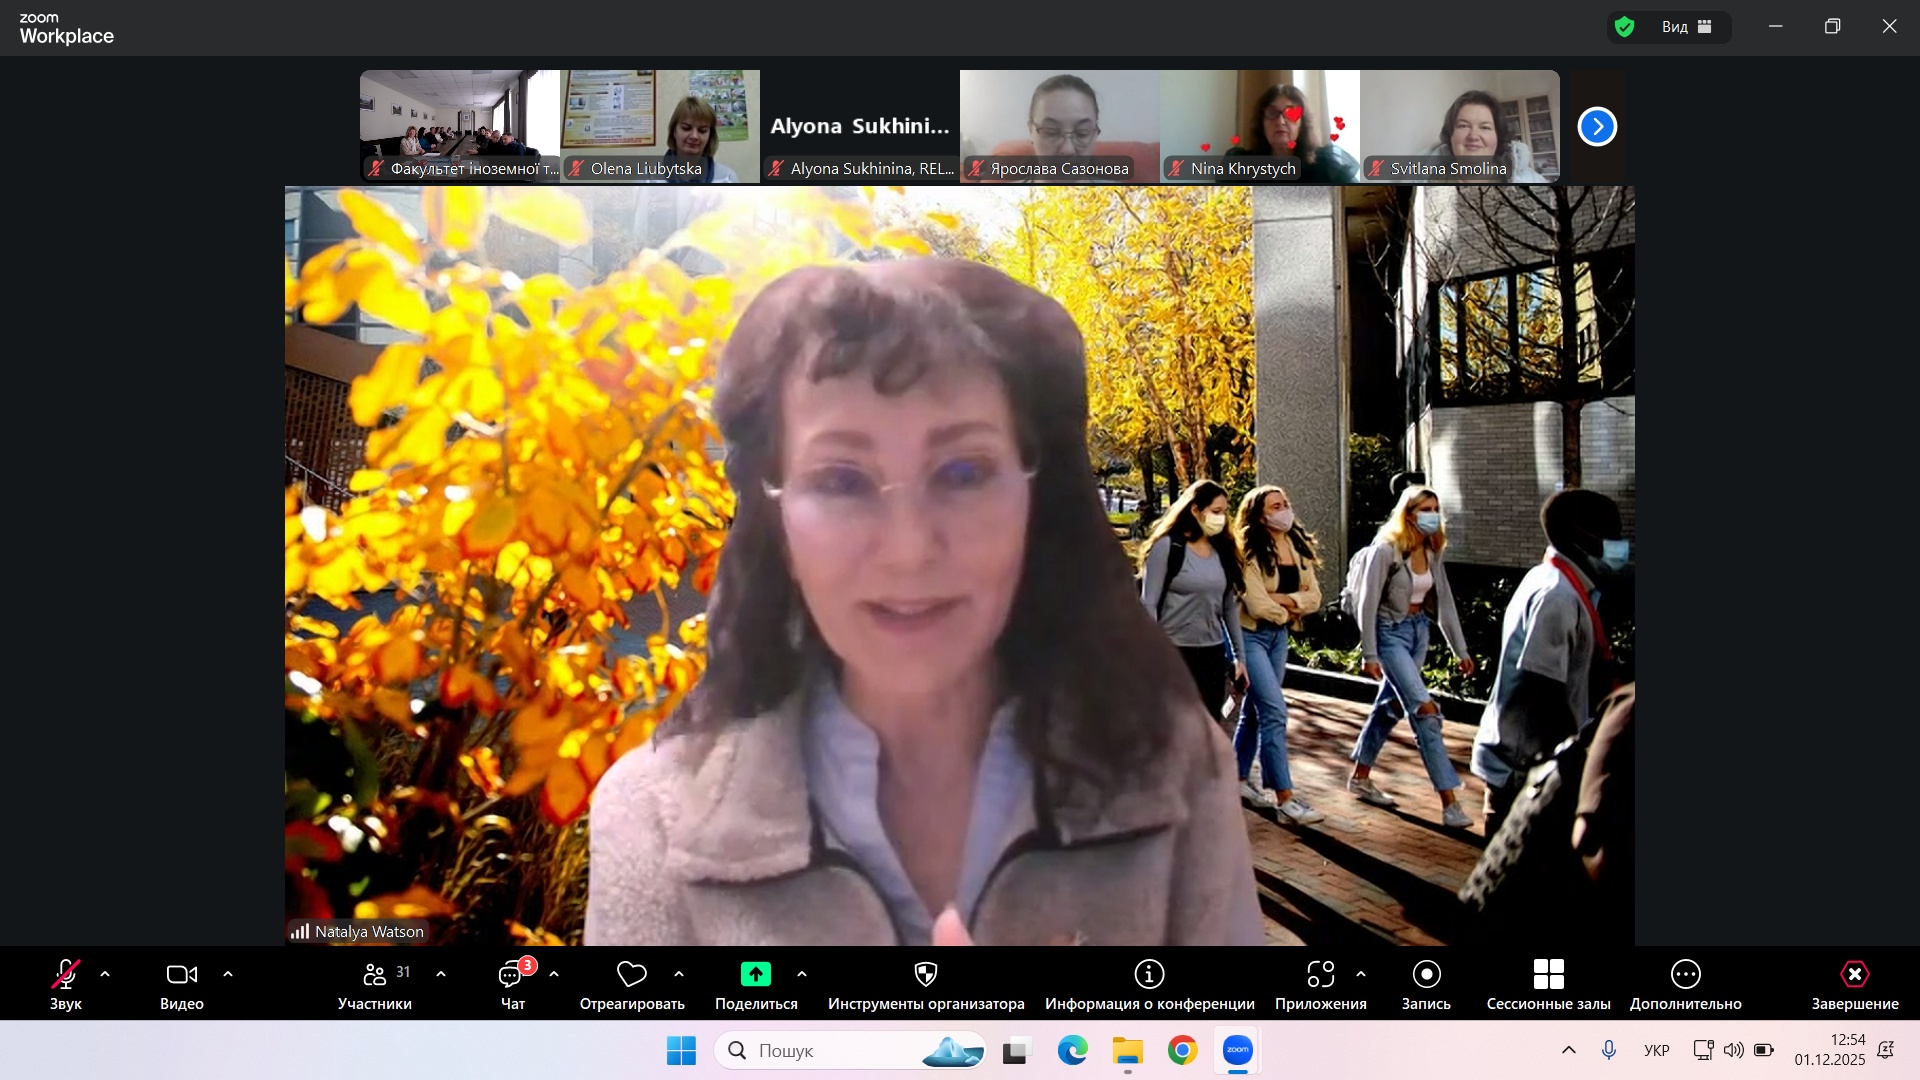This screenshot has width=1920, height=1080.
Task: Click the green Поделиться share icon
Action: 755,974
